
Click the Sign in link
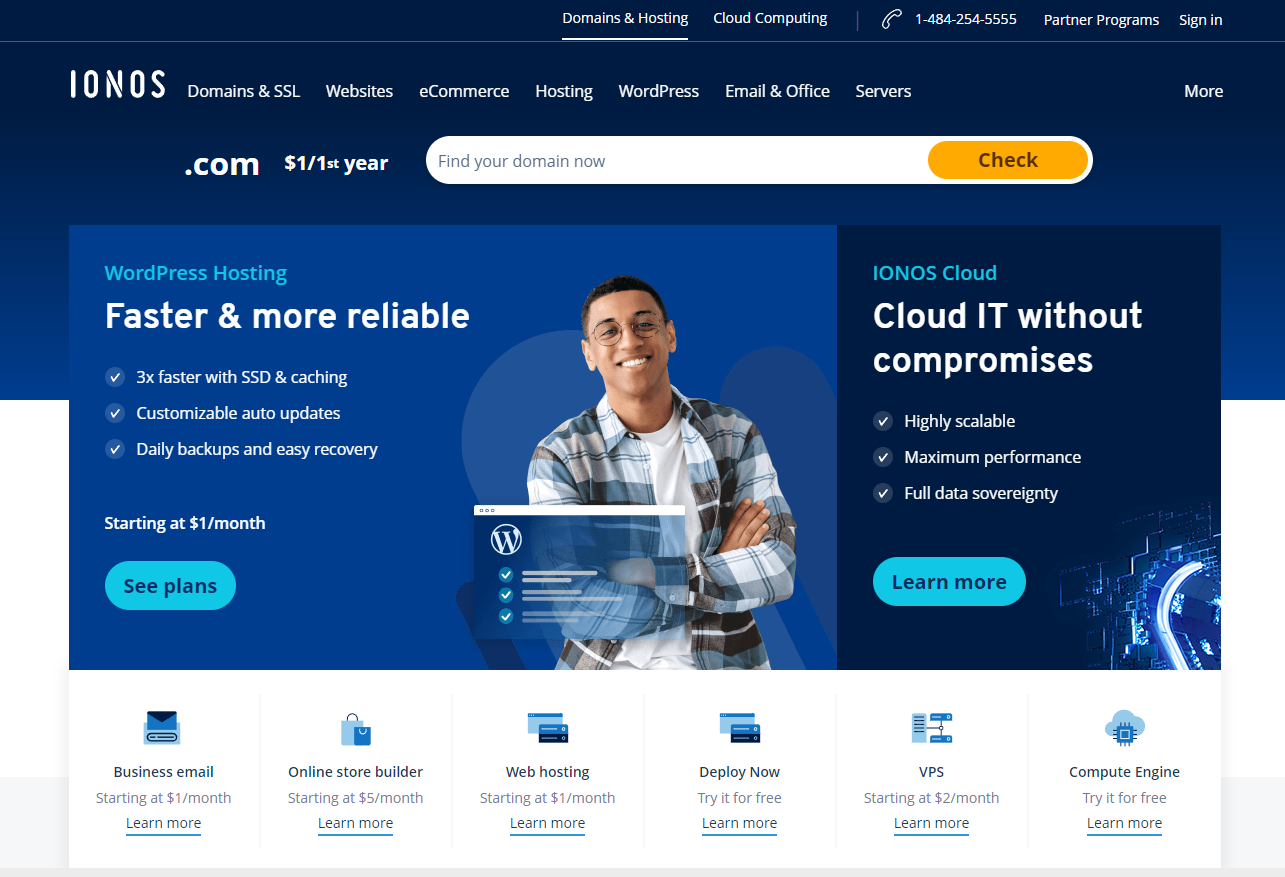(x=1200, y=20)
